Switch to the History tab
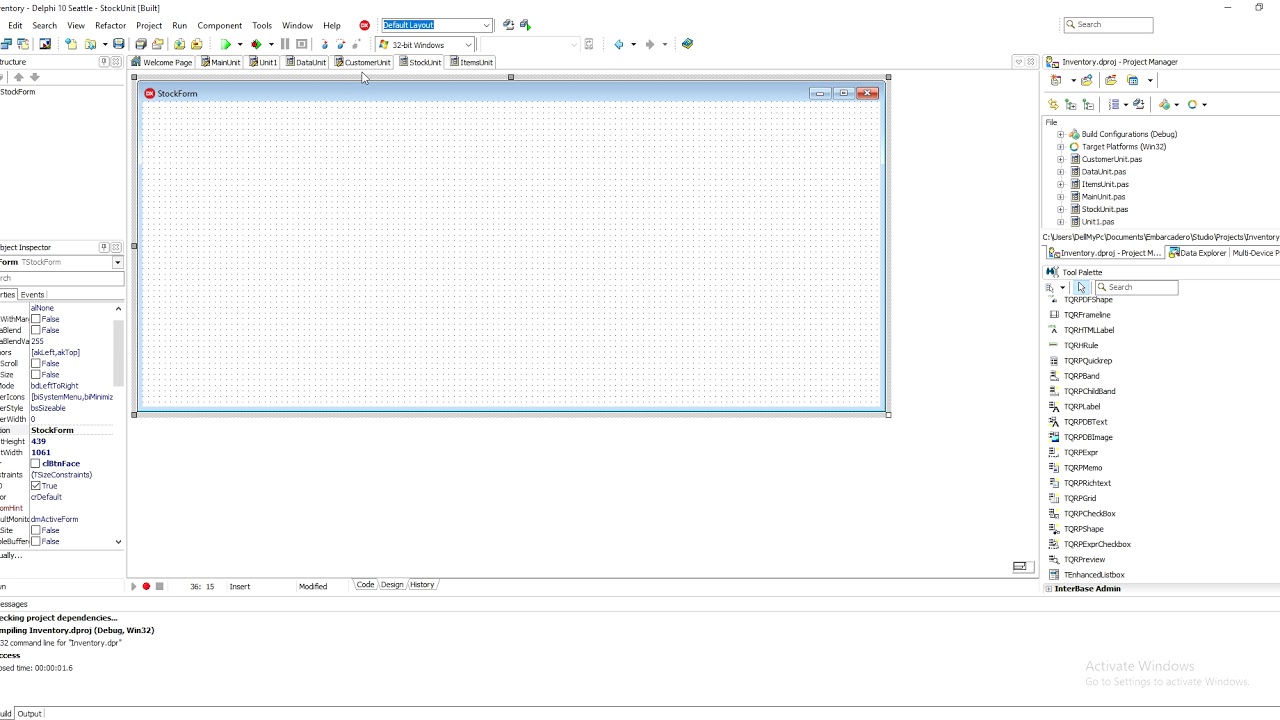1280x720 pixels. tap(422, 585)
